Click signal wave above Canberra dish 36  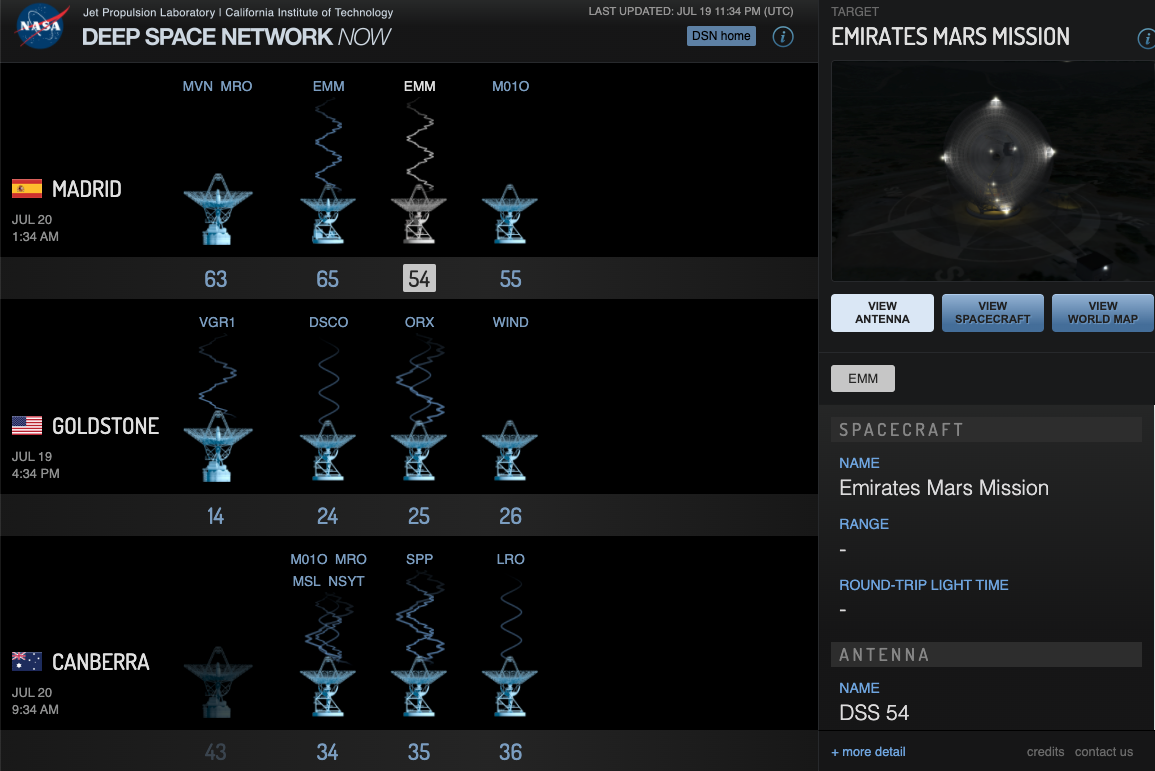(510, 619)
